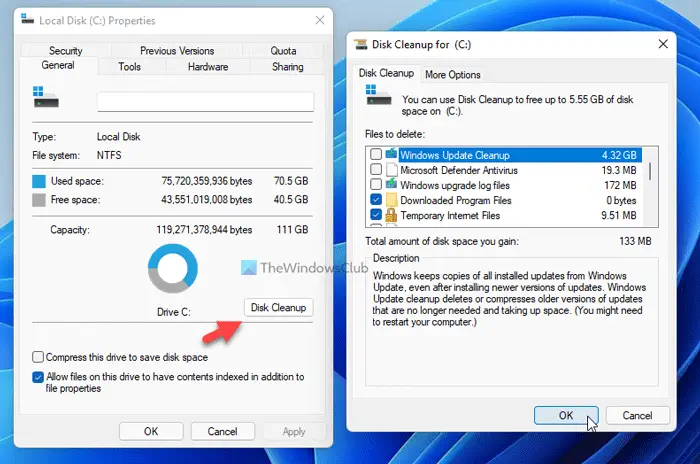Viewport: 700px width, 464px height.
Task: Open the Security tab
Action: click(66, 50)
